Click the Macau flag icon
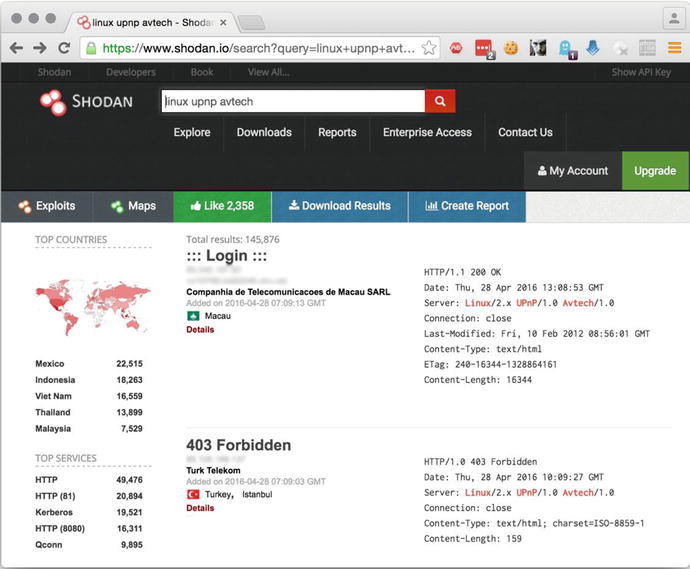Viewport: 690px width, 569px height. coord(193,316)
